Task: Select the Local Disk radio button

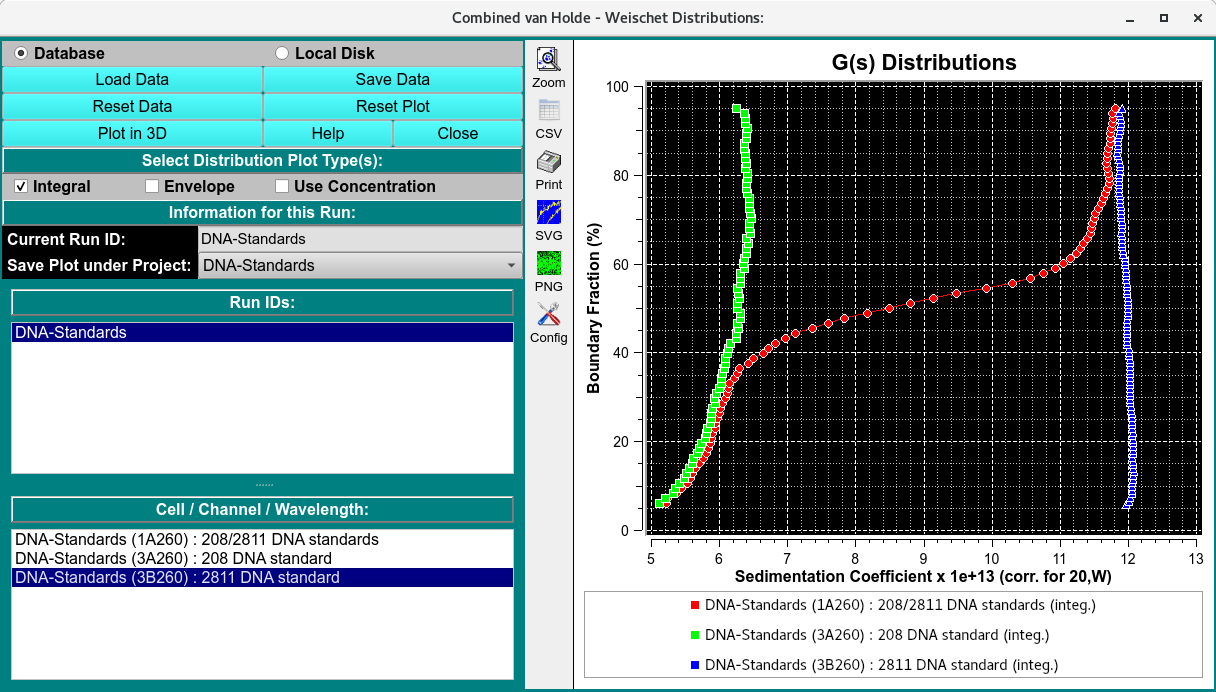Action: click(x=282, y=53)
